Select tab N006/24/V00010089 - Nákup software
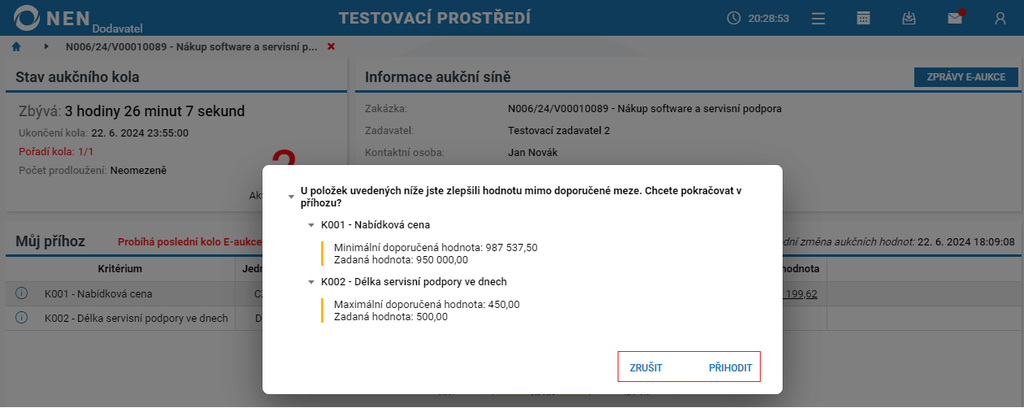 point(191,47)
